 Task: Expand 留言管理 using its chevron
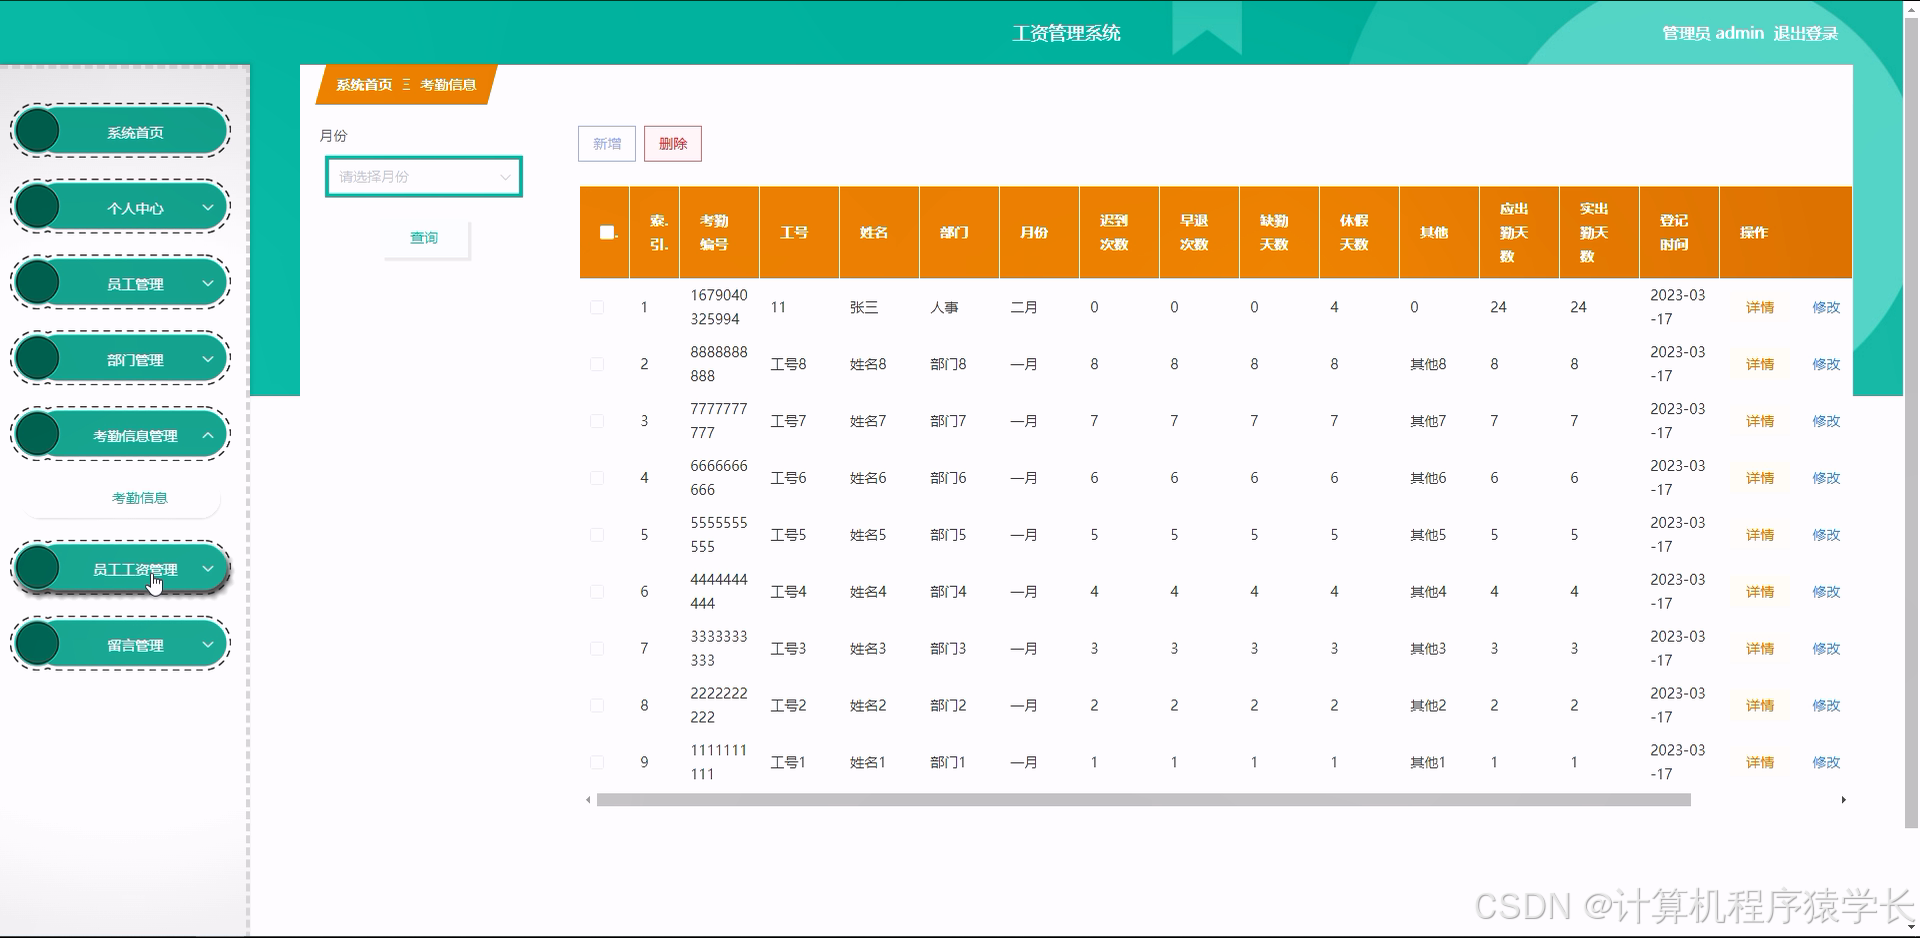[208, 645]
